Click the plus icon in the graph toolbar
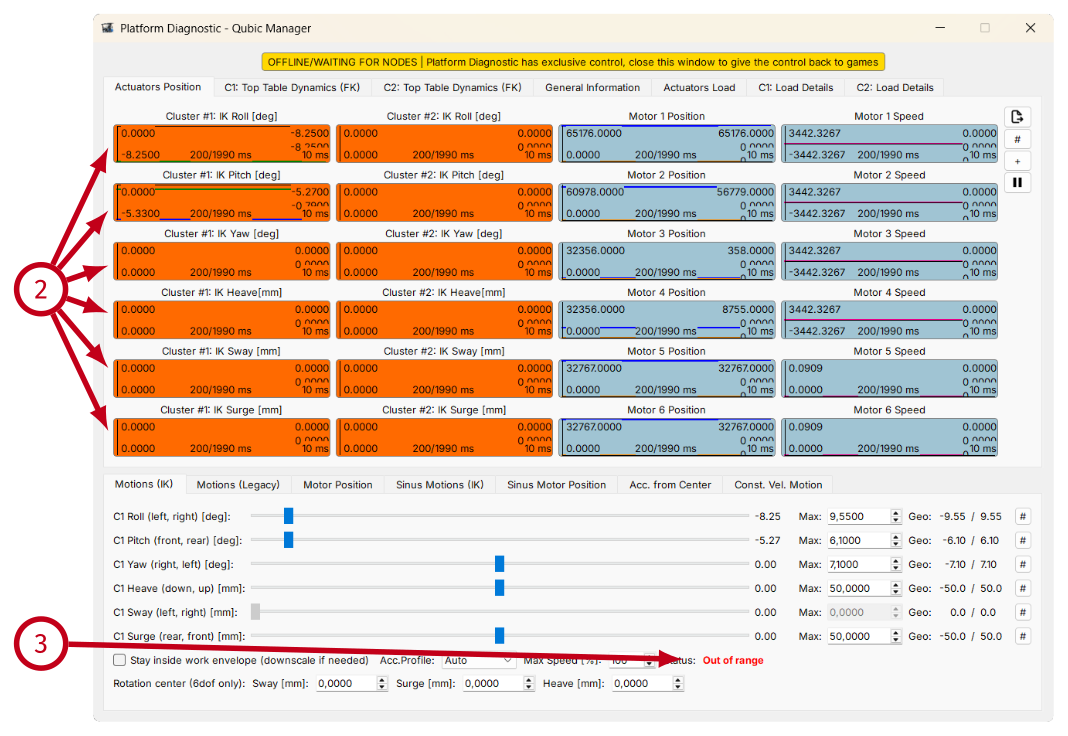1068x736 pixels. [x=1017, y=161]
